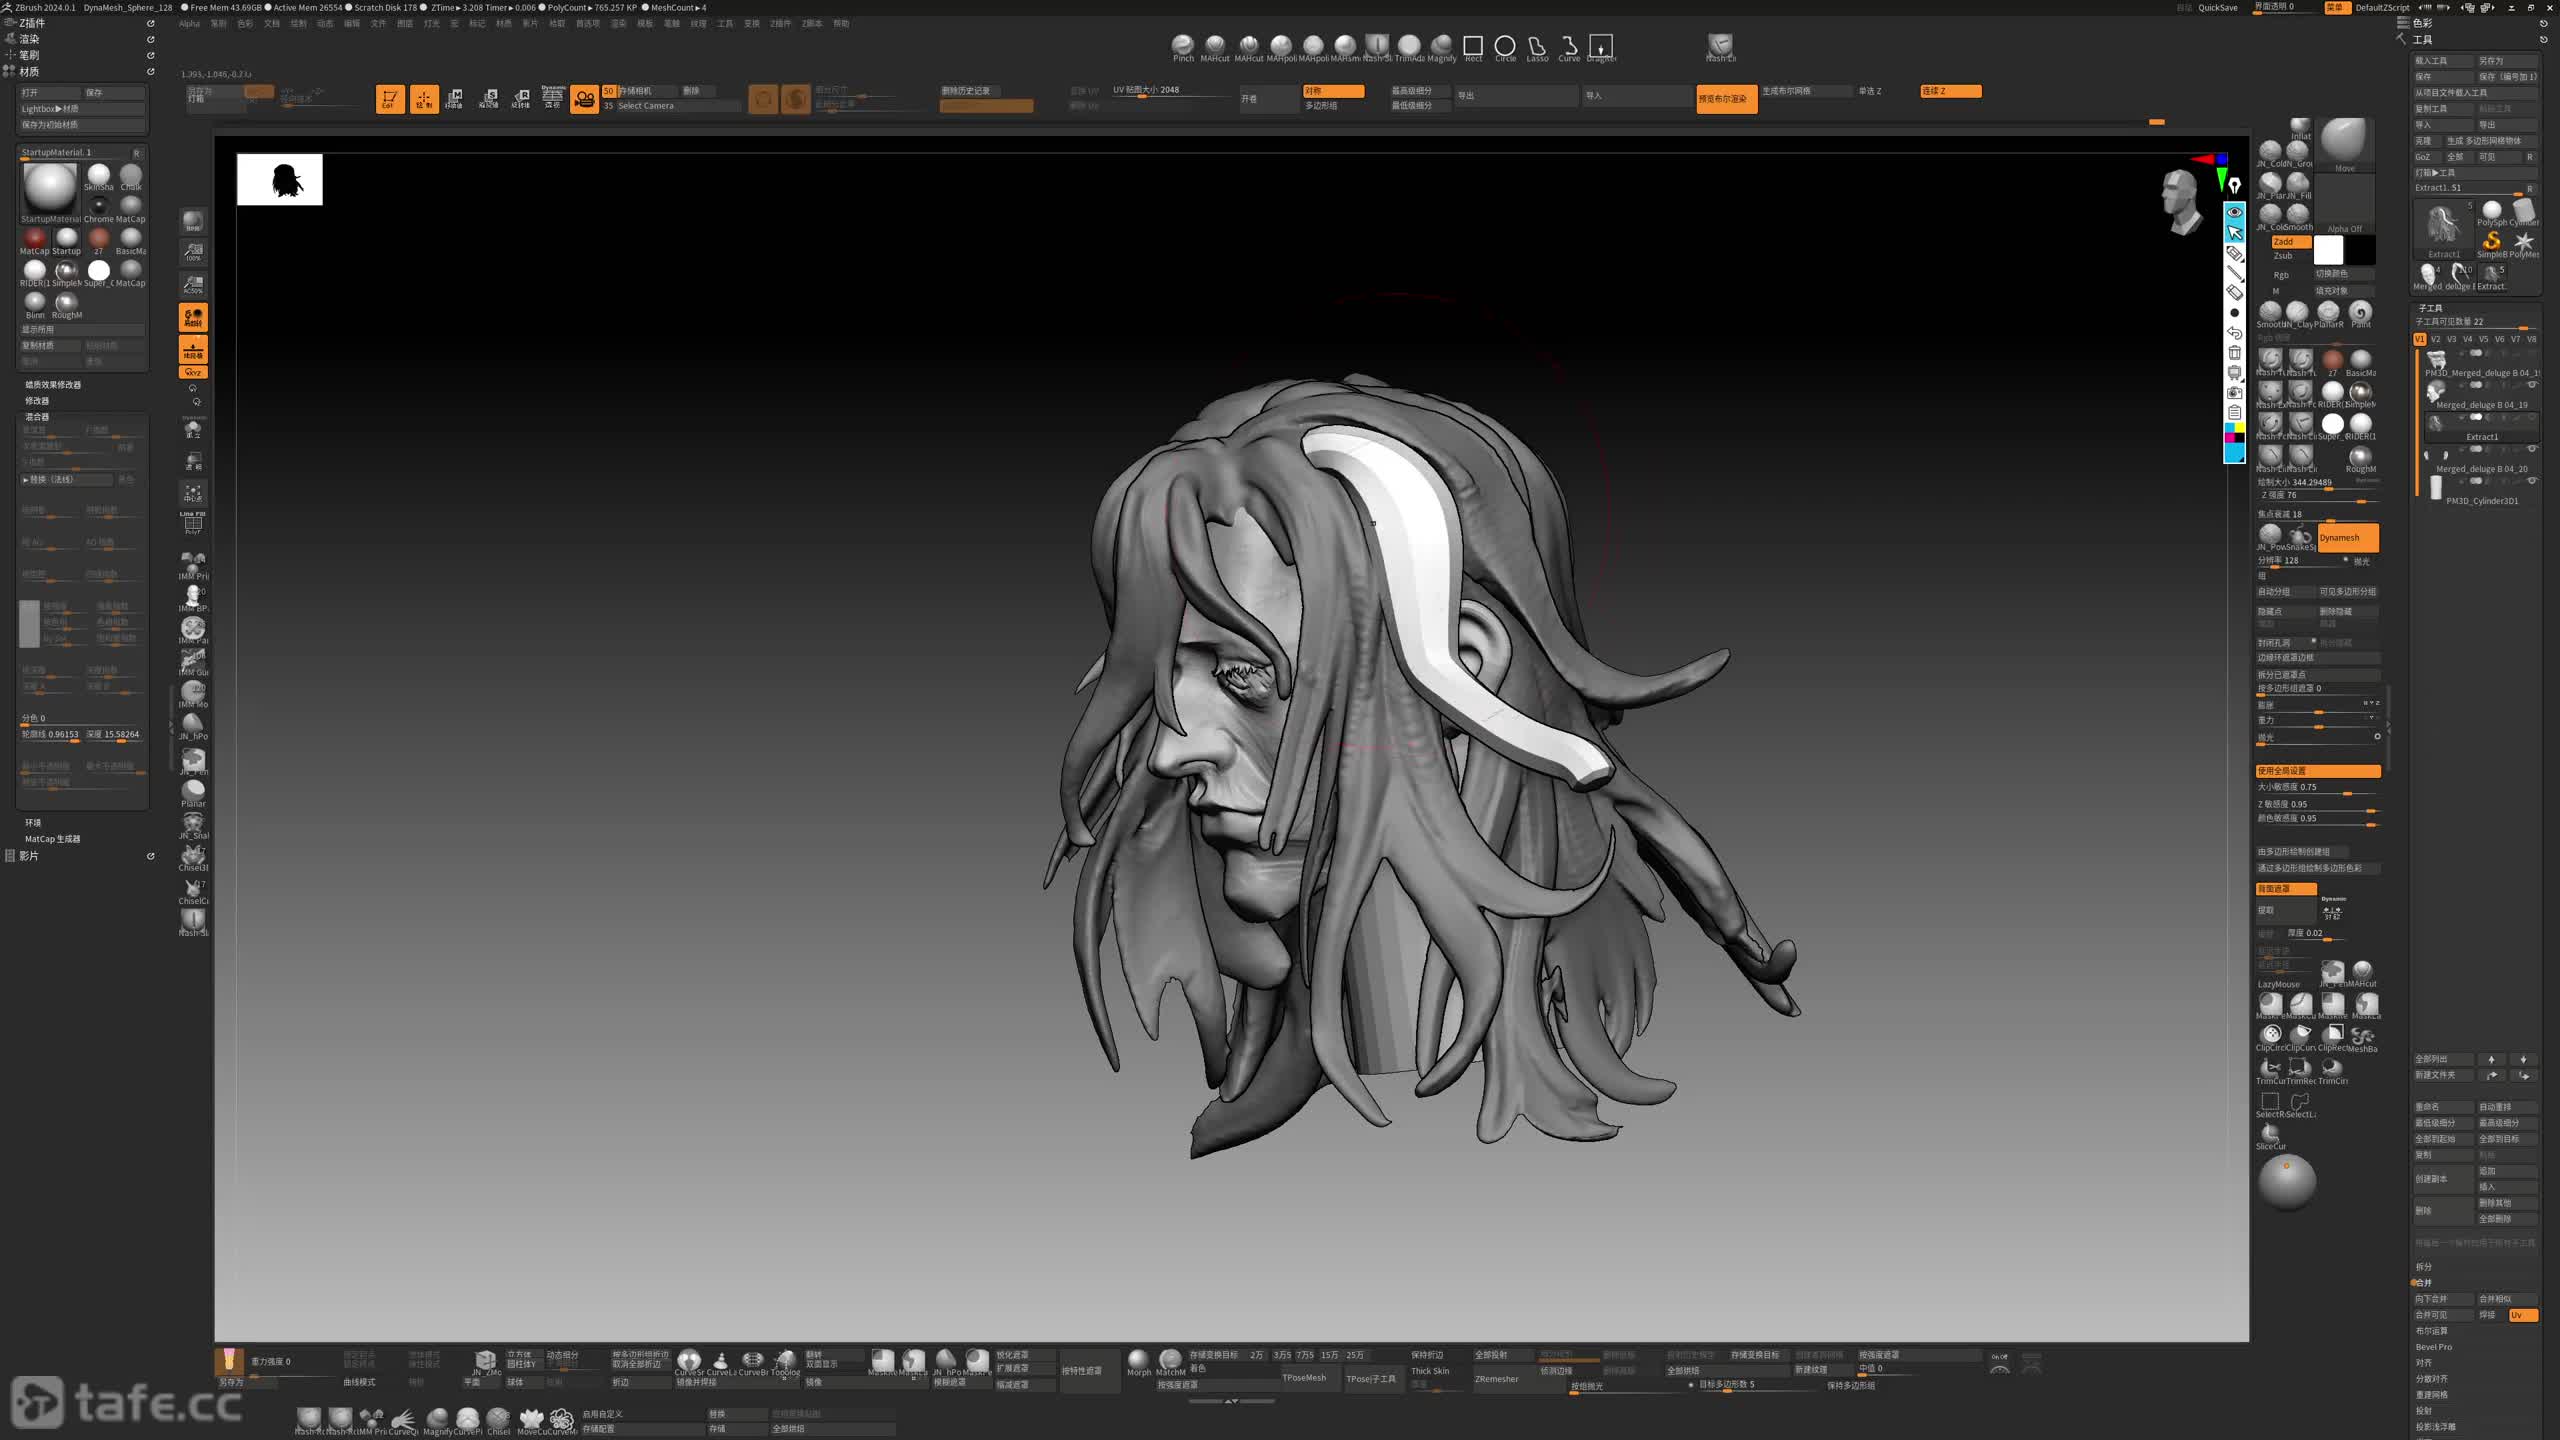Viewport: 2560px width, 1440px height.
Task: Collapse the 子工具 subtool section
Action: (x=2430, y=308)
